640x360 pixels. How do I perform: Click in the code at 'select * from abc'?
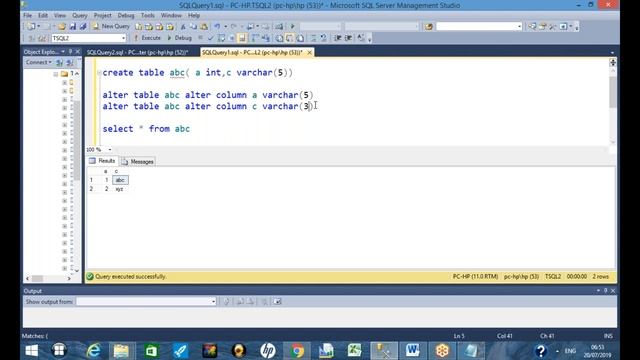[x=146, y=129]
